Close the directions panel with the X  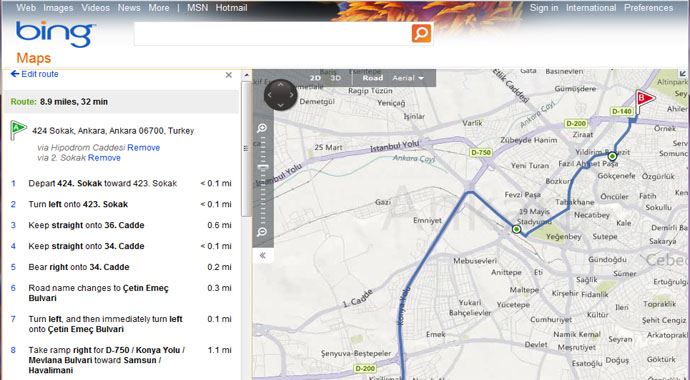[228, 75]
